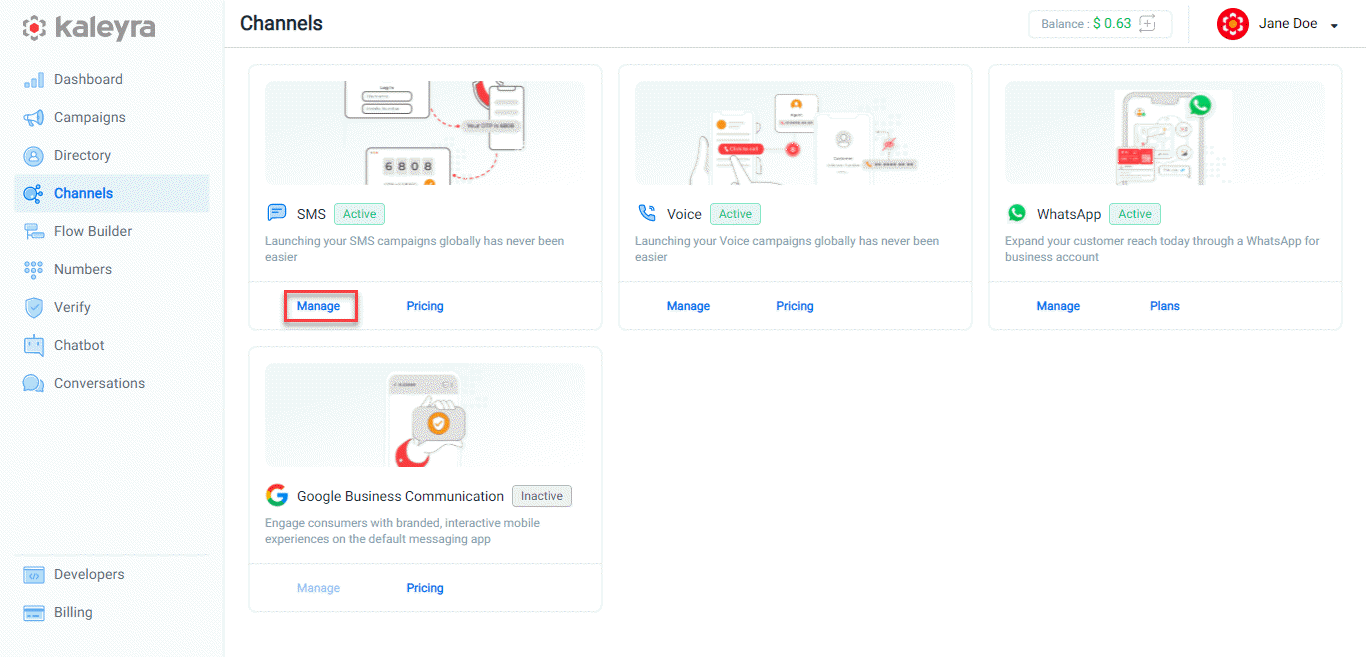Screen dimensions: 1366x657
Task: Click the SMS channel title
Action: pos(311,214)
